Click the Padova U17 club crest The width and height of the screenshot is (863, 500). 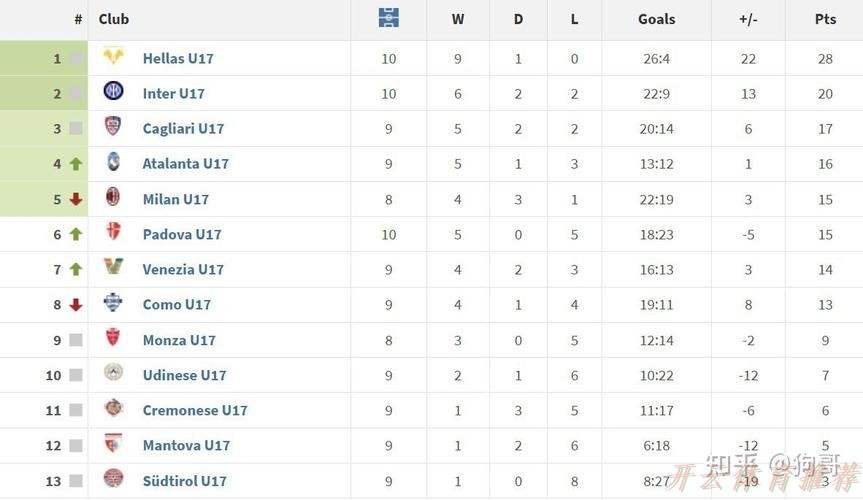(x=113, y=233)
